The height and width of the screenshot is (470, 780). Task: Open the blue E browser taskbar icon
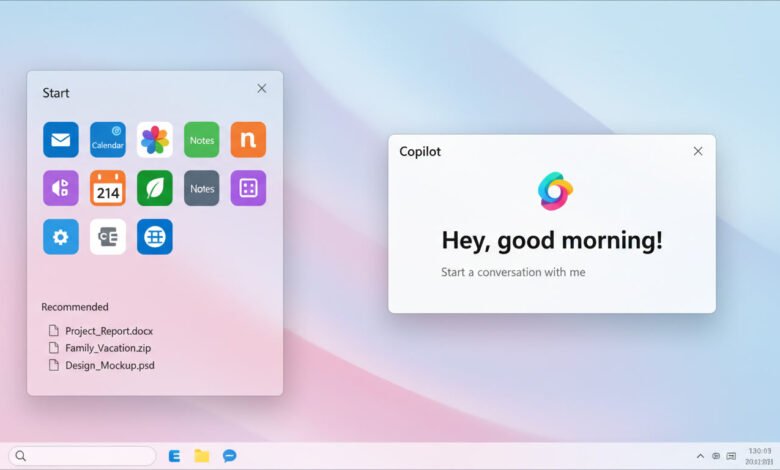tap(174, 456)
